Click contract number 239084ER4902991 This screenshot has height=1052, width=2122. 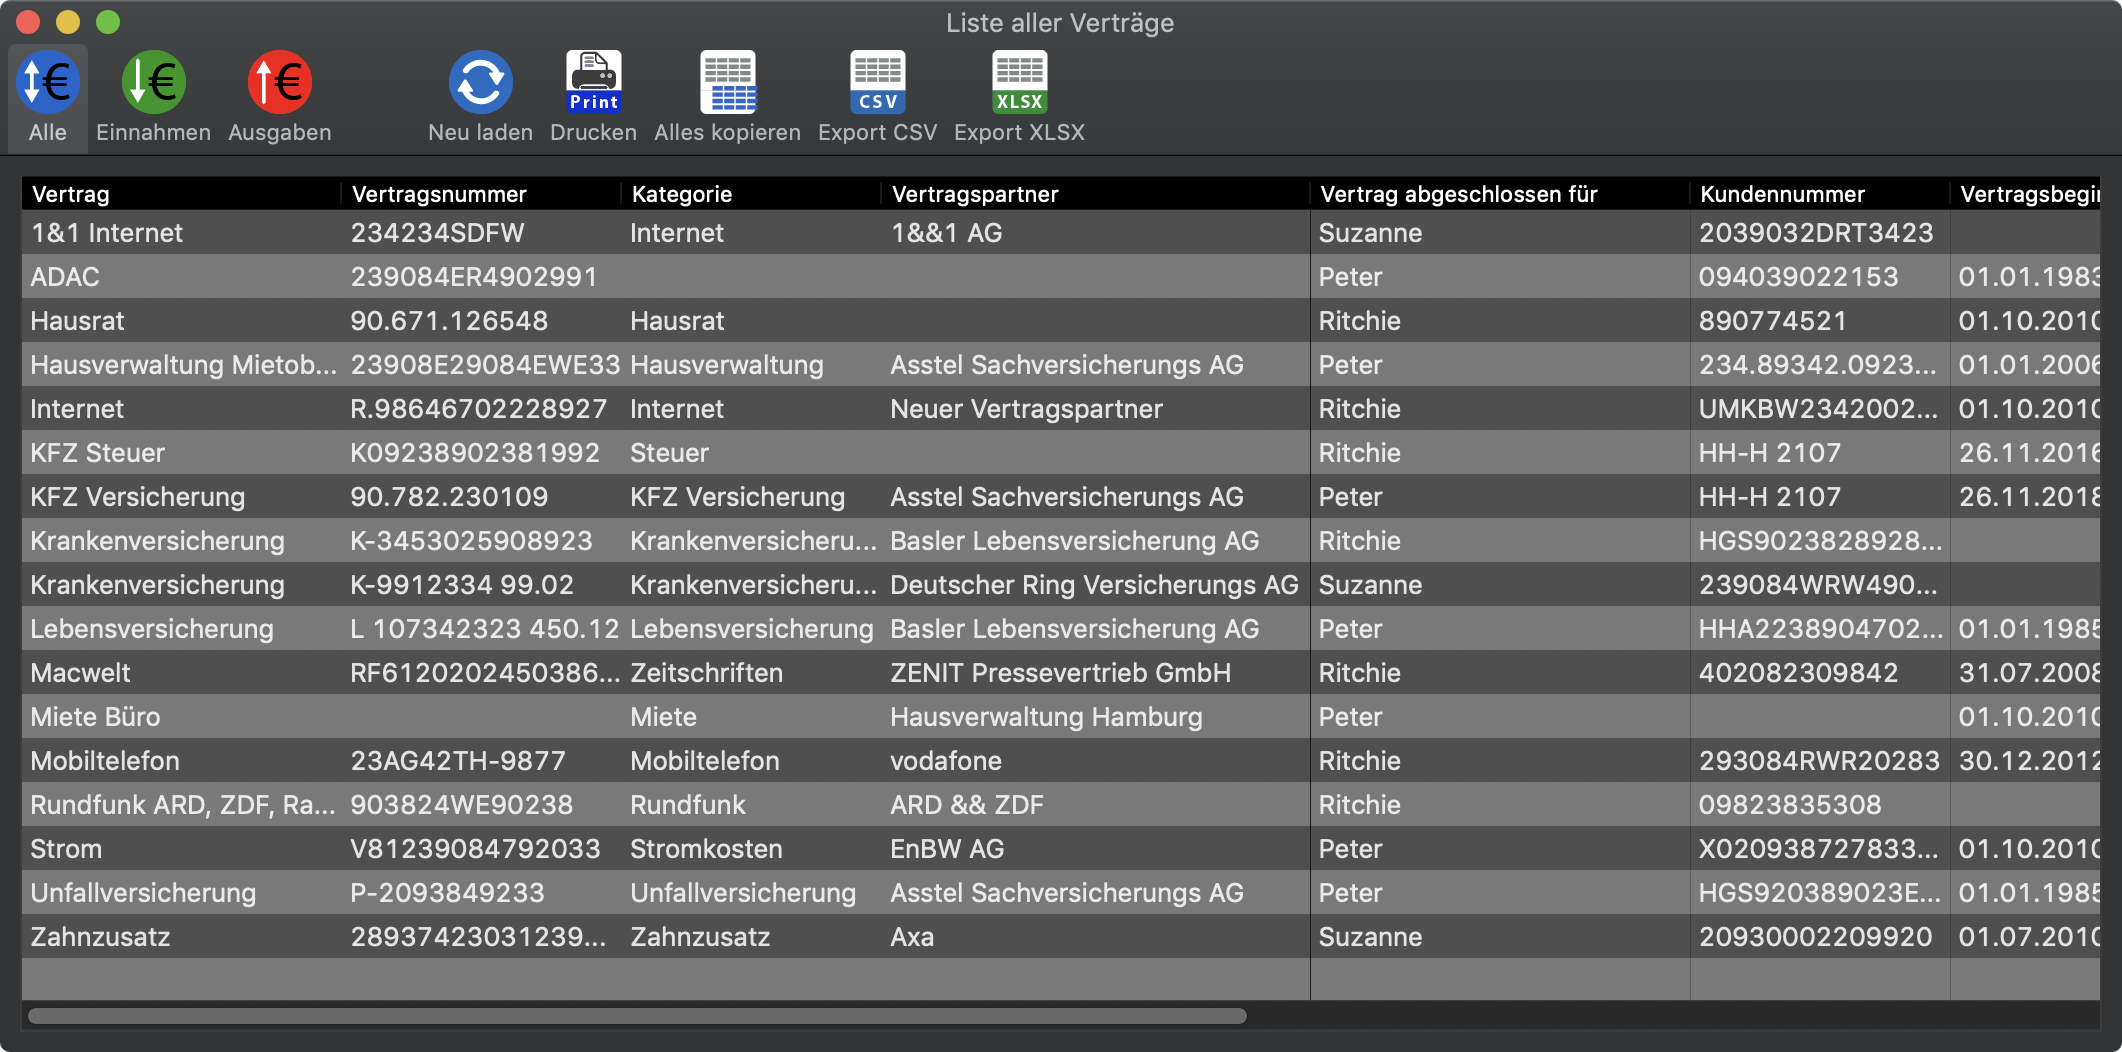(473, 277)
